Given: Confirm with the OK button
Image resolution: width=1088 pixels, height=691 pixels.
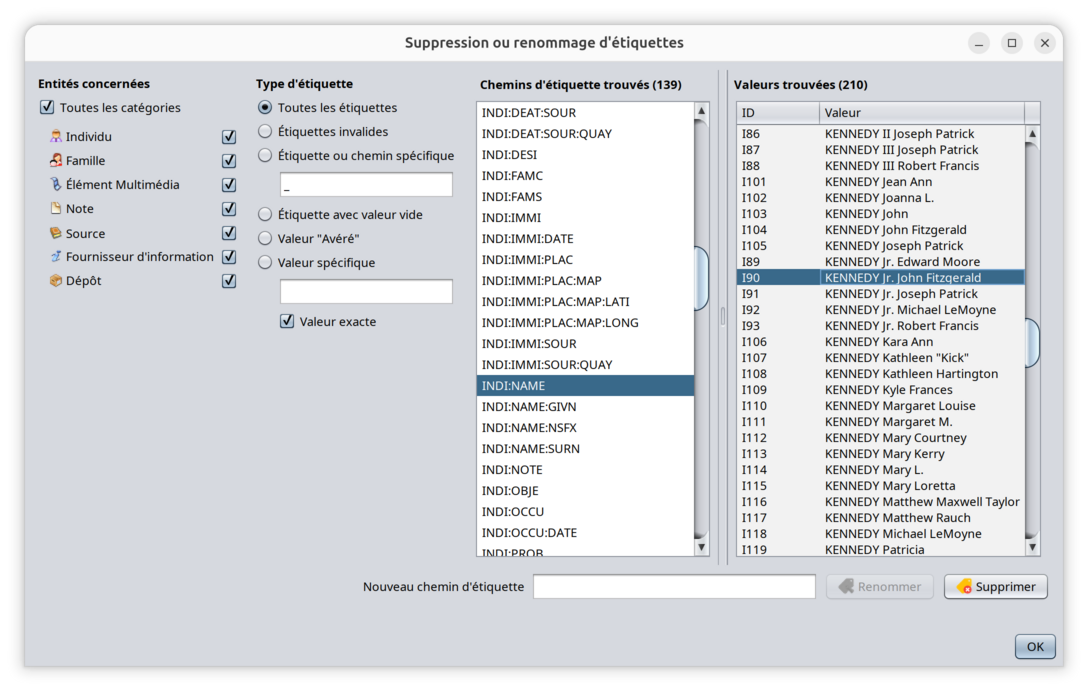Looking at the screenshot, I should pos(1034,647).
